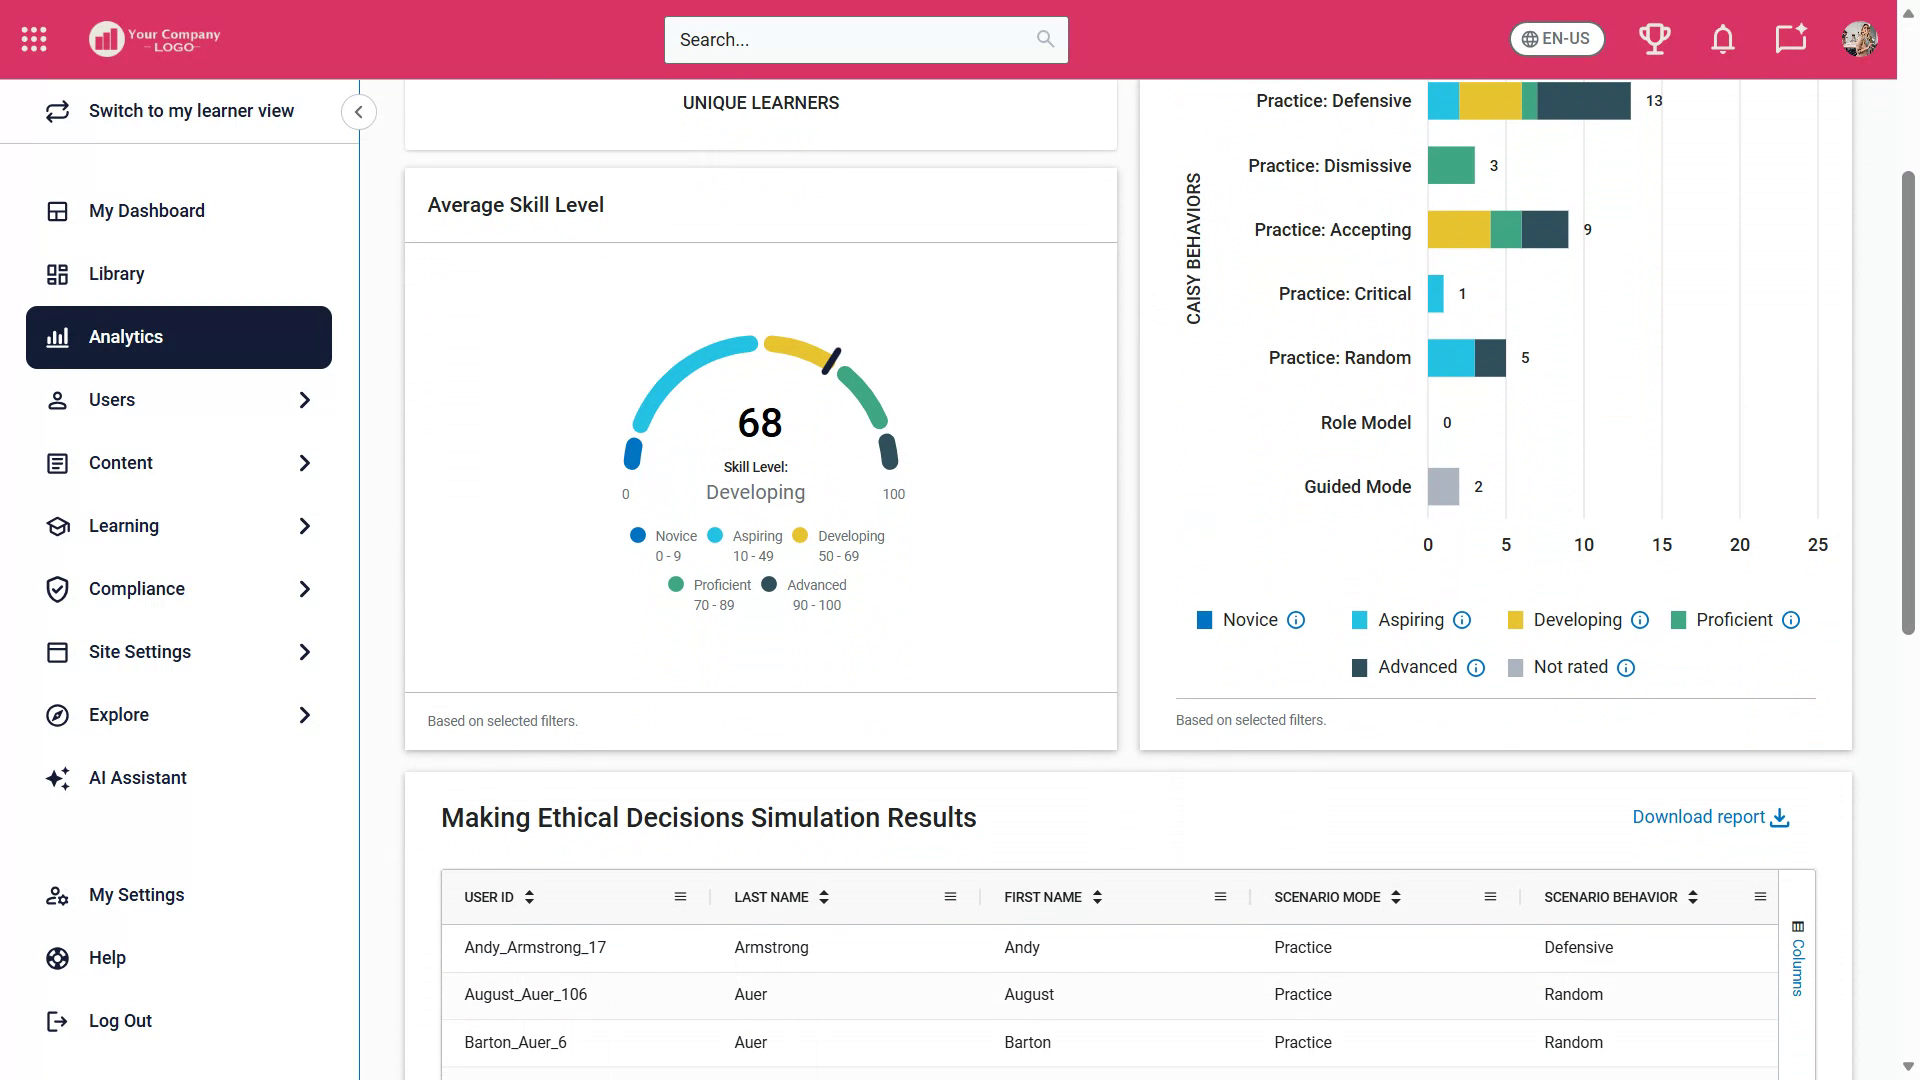Open the notifications bell icon
This screenshot has width=1920, height=1080.
pos(1722,39)
